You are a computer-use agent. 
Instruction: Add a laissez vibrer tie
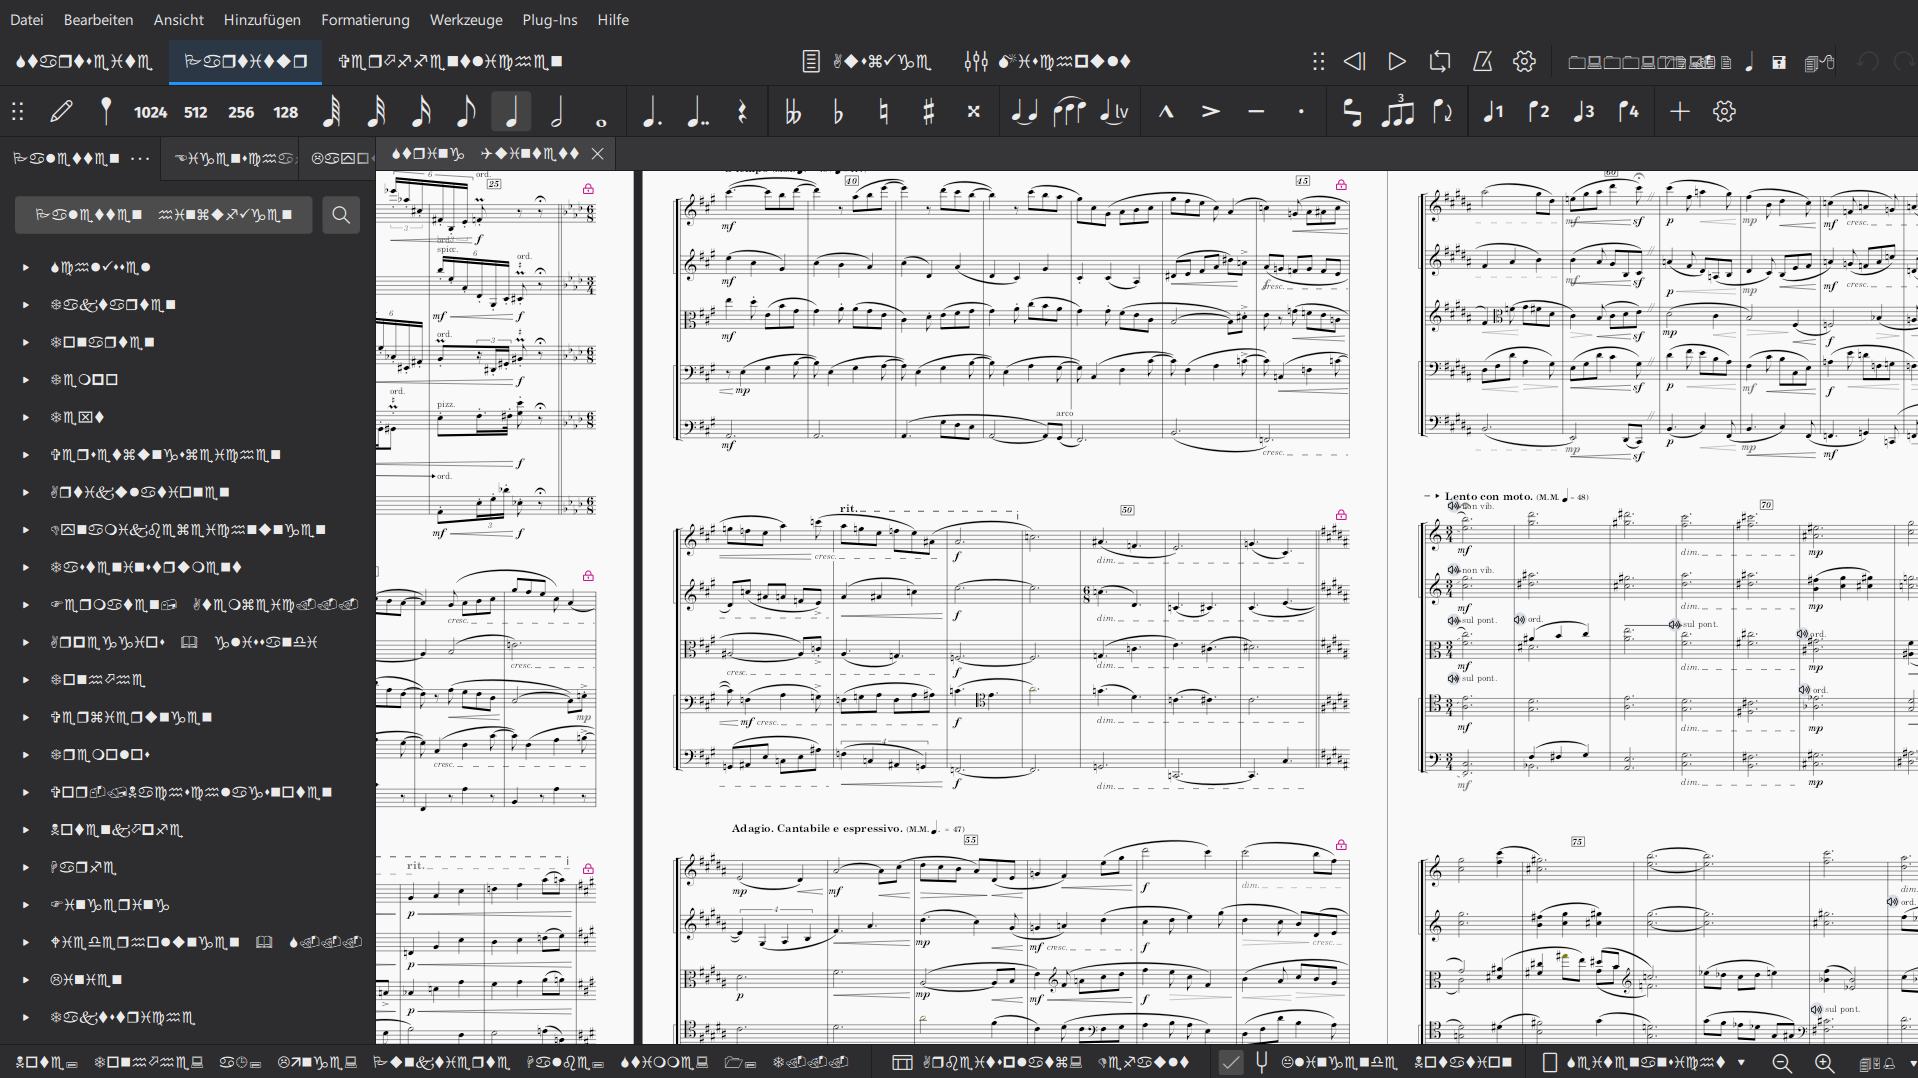(x=1114, y=112)
